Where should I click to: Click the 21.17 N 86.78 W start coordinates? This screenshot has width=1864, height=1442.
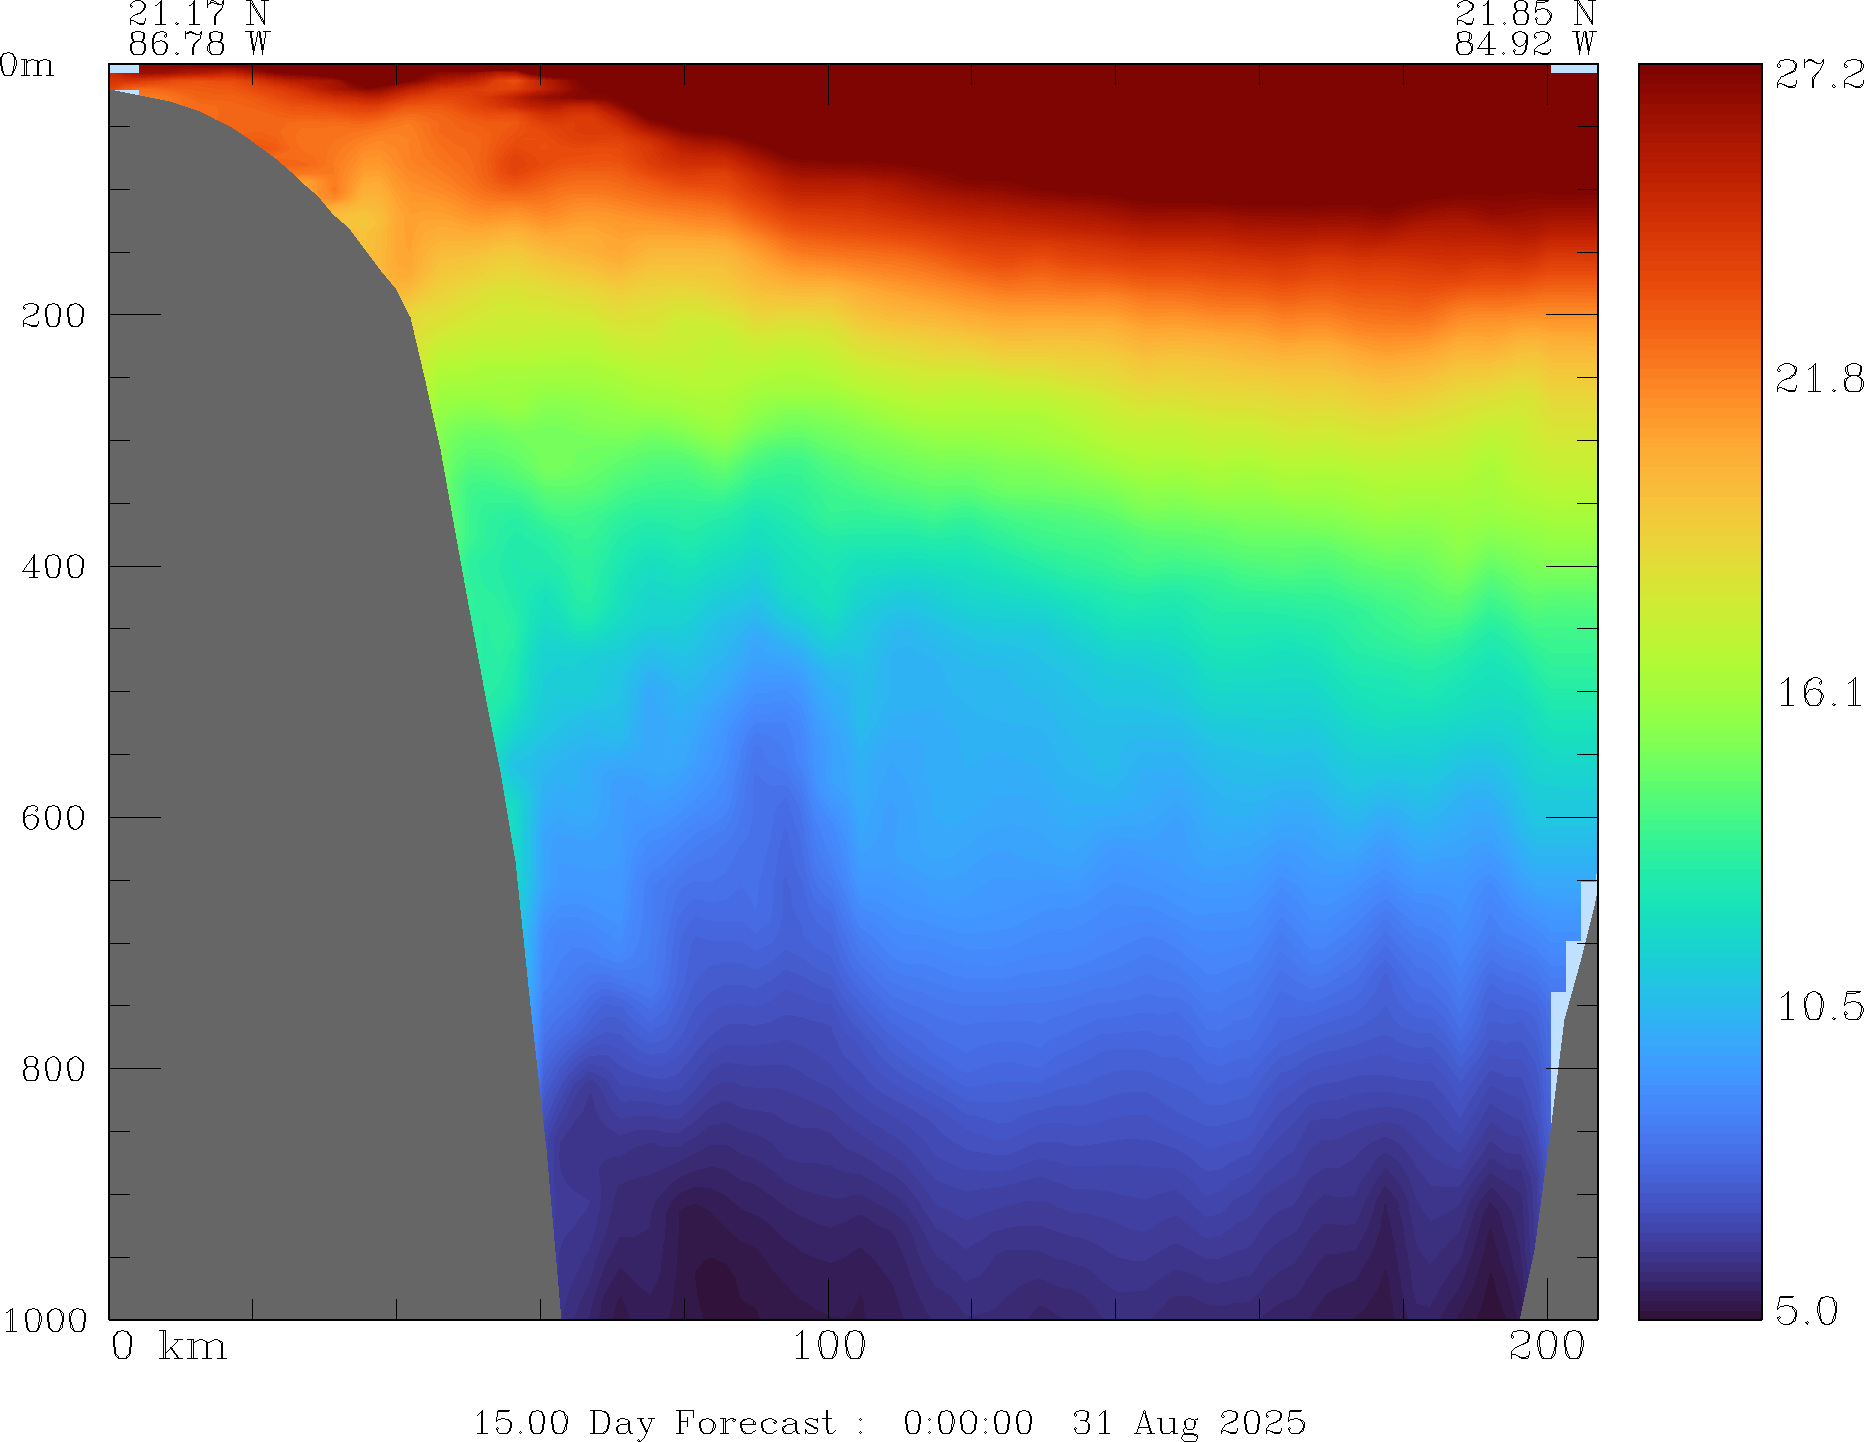click(x=198, y=29)
